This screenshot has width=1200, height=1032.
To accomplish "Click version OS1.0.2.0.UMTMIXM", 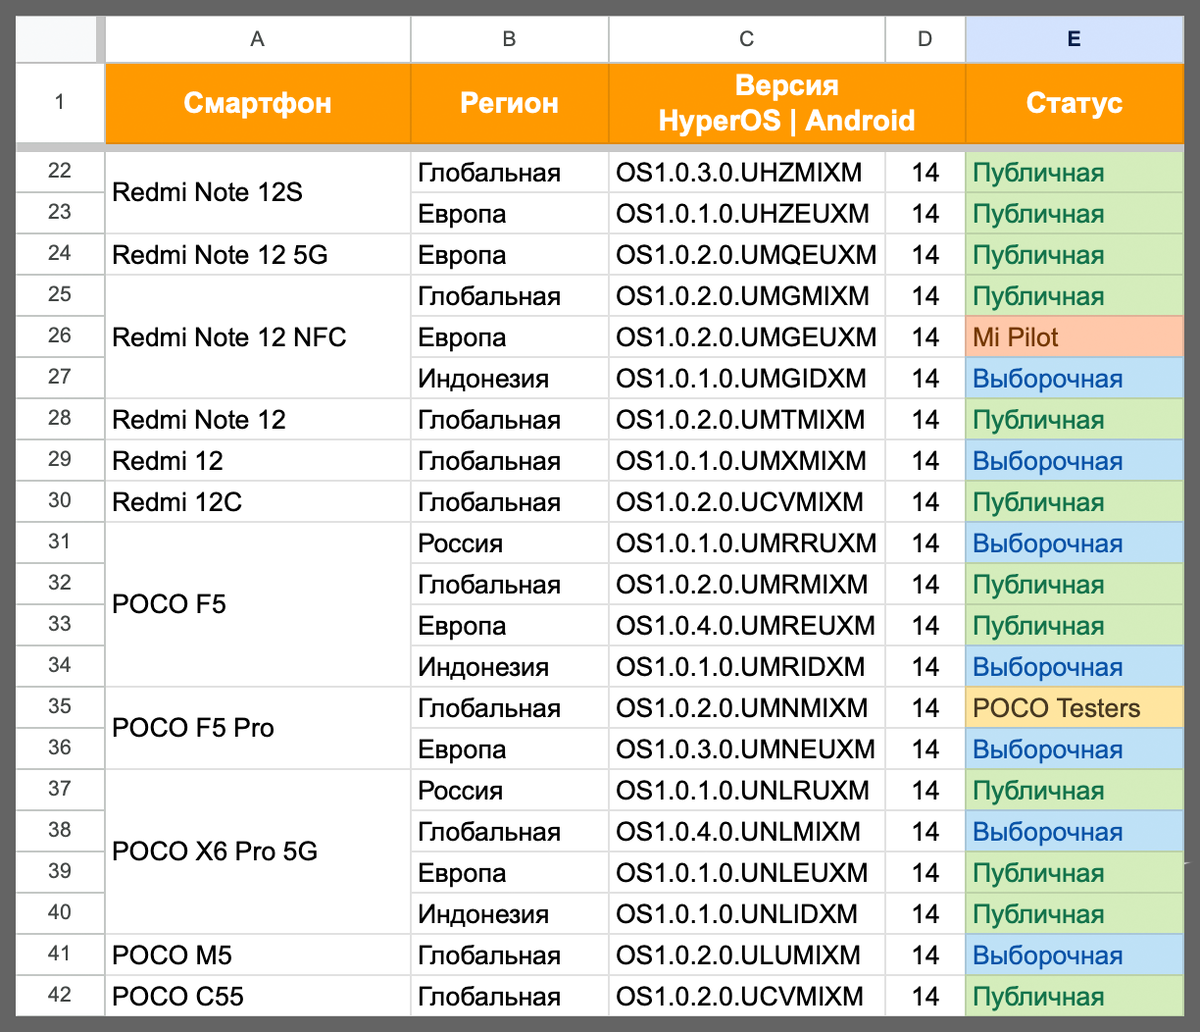I will click(x=747, y=420).
